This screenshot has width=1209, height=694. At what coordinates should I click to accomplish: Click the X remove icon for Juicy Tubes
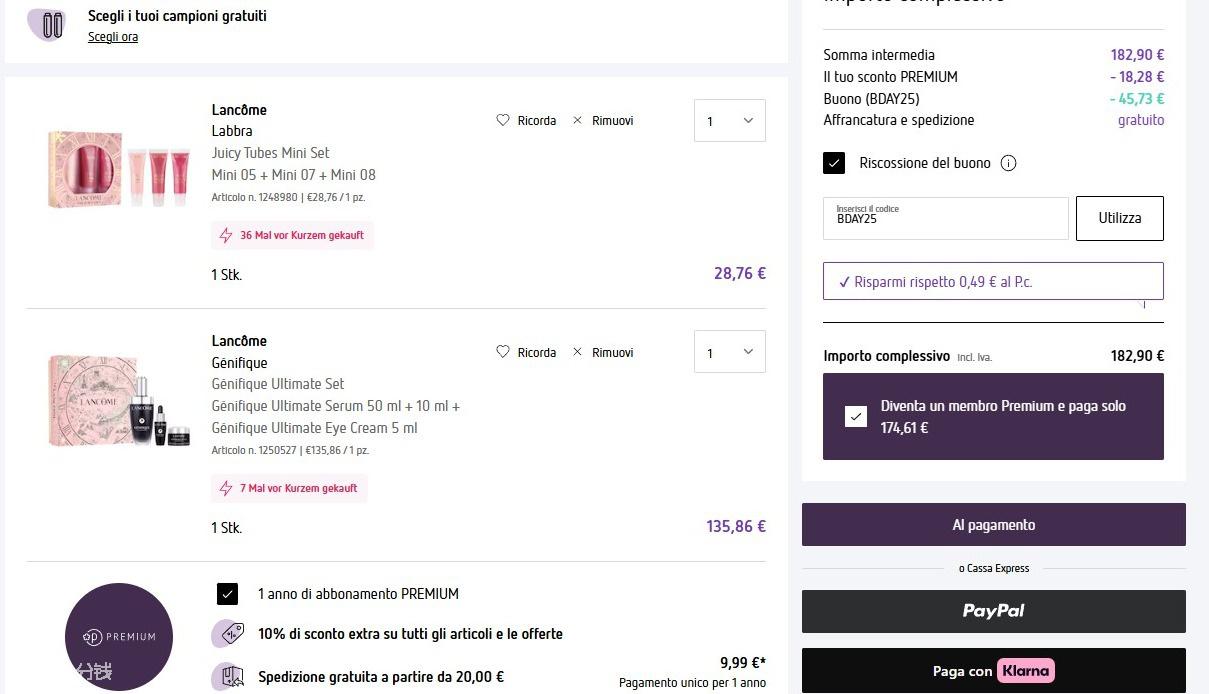577,120
